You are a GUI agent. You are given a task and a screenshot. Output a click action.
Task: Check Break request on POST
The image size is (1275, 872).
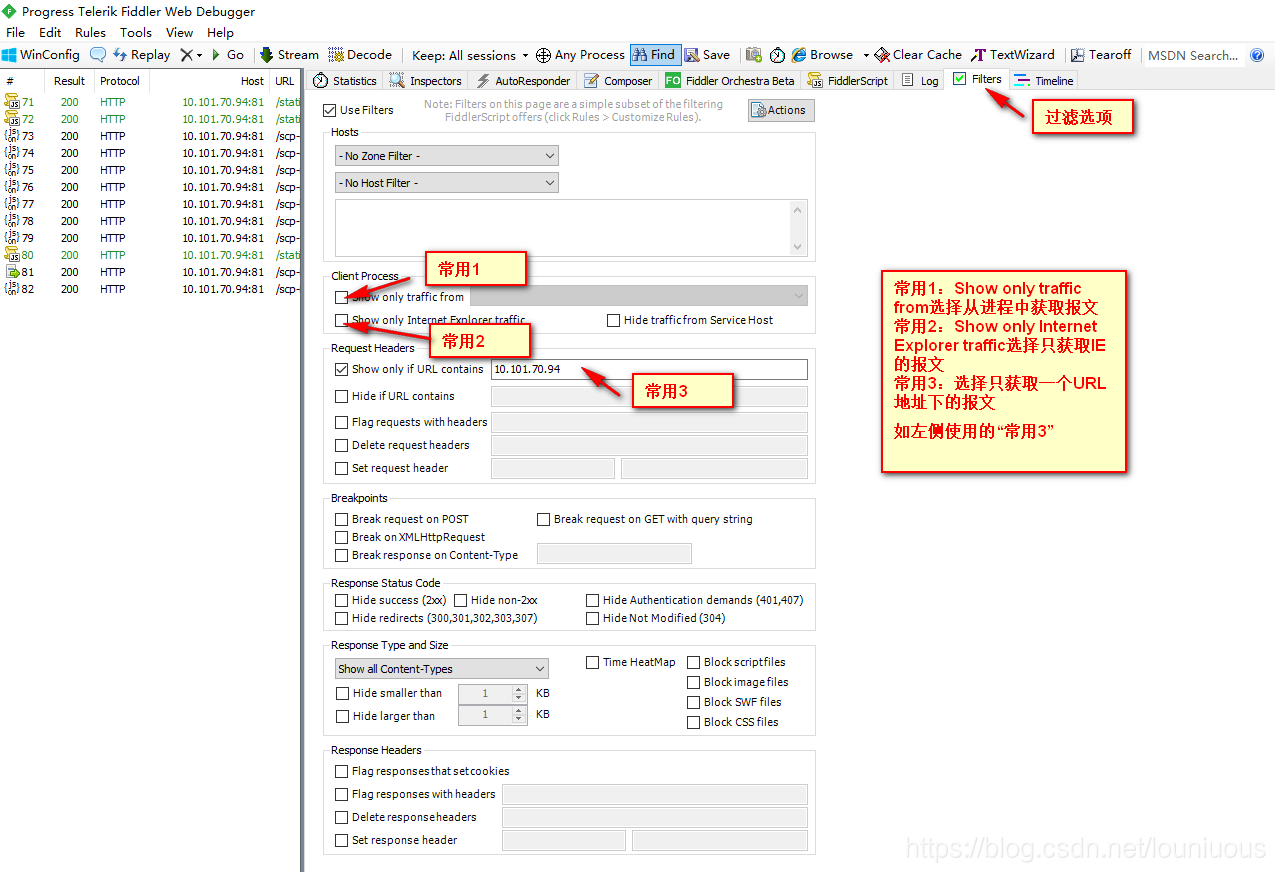click(342, 519)
